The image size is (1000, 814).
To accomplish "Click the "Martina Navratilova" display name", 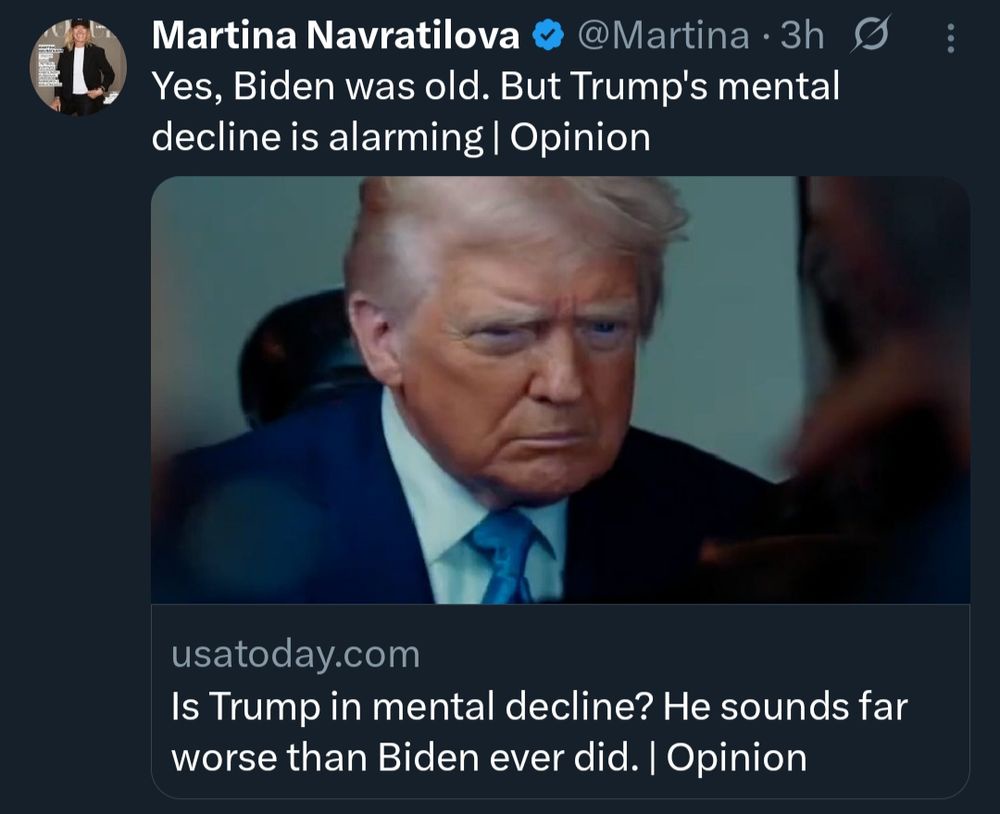I will click(x=336, y=37).
